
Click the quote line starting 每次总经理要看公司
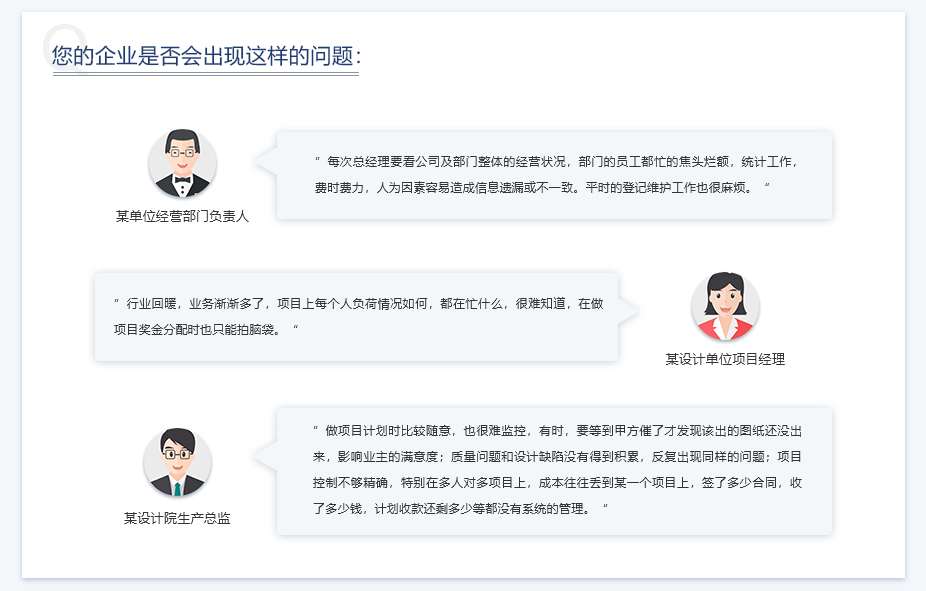(x=556, y=161)
